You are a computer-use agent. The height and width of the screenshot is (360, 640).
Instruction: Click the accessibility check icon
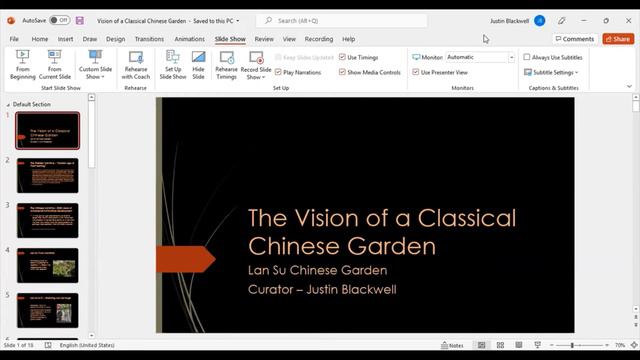click(48, 345)
